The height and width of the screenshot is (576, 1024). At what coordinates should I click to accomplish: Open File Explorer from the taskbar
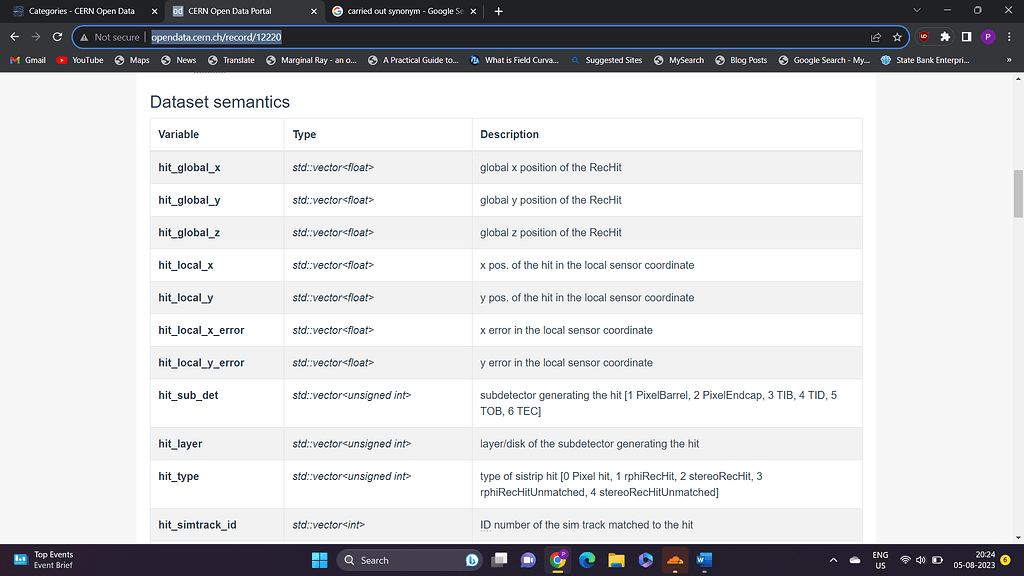(616, 560)
